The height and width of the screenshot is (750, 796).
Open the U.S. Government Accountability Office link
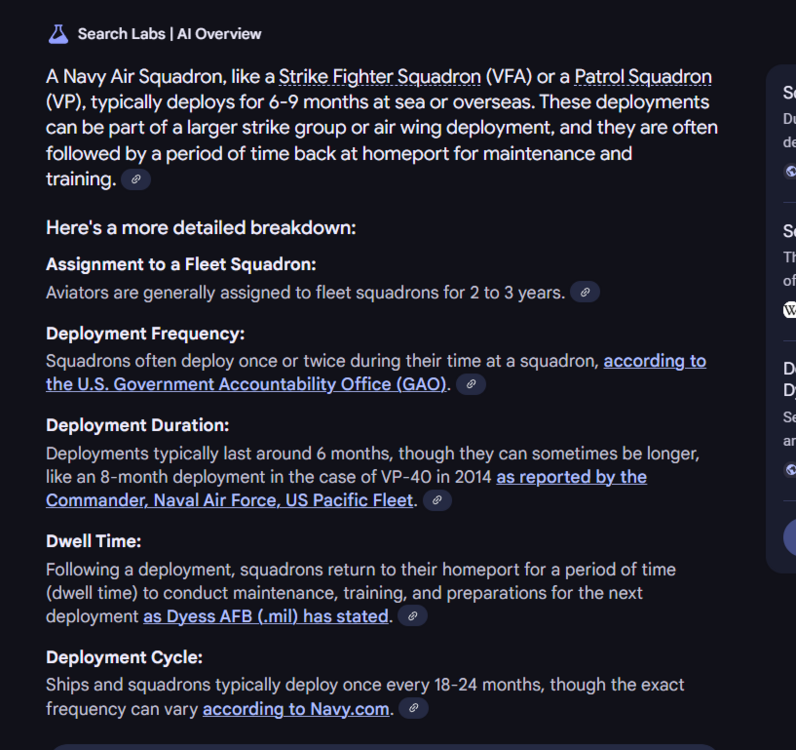(x=246, y=384)
